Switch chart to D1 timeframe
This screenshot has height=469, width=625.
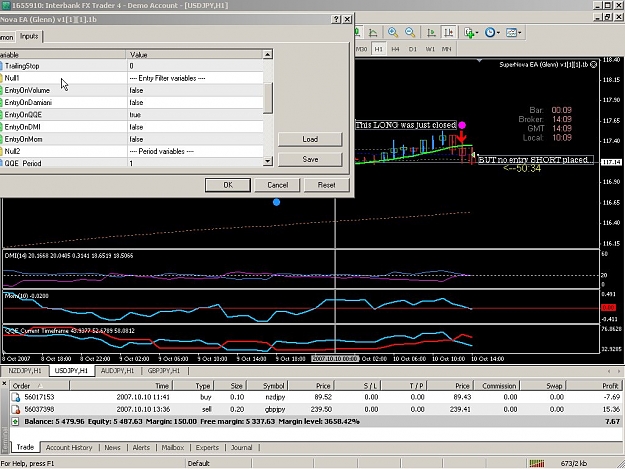click(x=413, y=49)
